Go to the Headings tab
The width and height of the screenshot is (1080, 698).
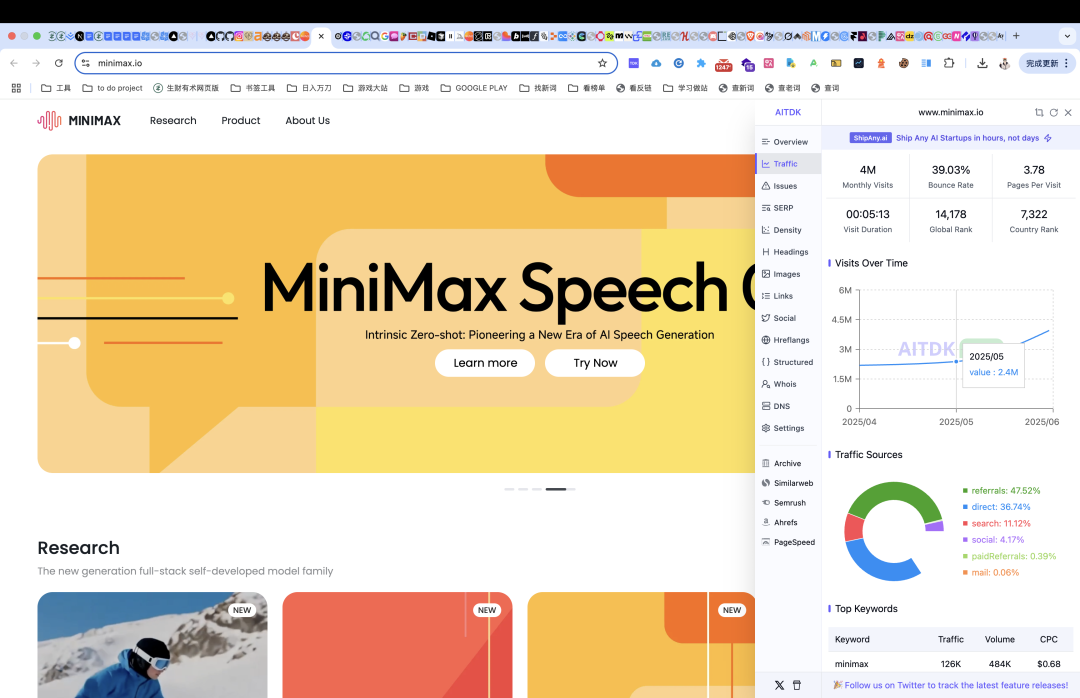tap(787, 252)
